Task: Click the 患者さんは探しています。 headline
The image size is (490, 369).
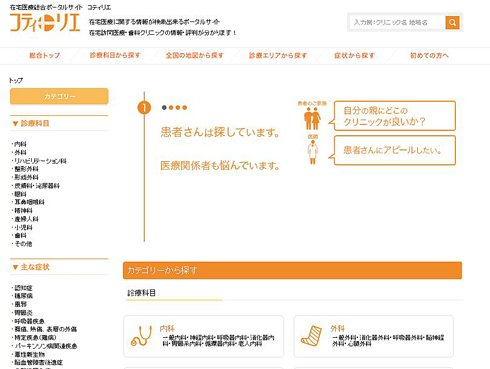Action: (220, 132)
